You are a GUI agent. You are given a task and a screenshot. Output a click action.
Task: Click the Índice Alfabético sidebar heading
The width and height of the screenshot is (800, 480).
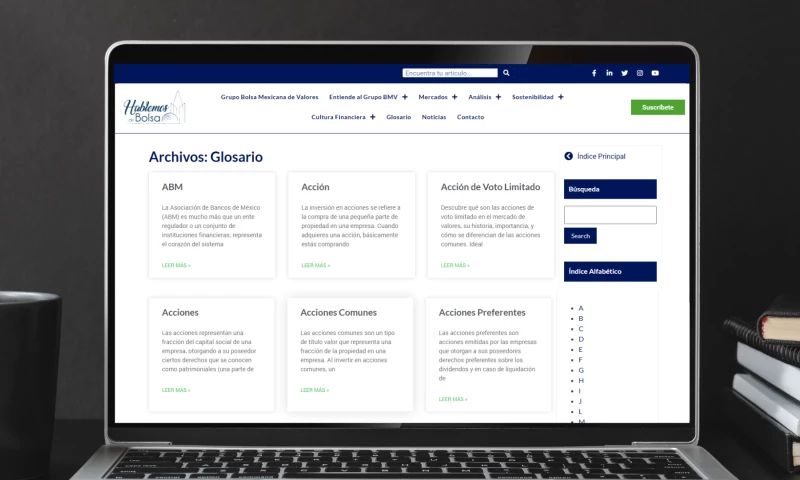coord(610,271)
